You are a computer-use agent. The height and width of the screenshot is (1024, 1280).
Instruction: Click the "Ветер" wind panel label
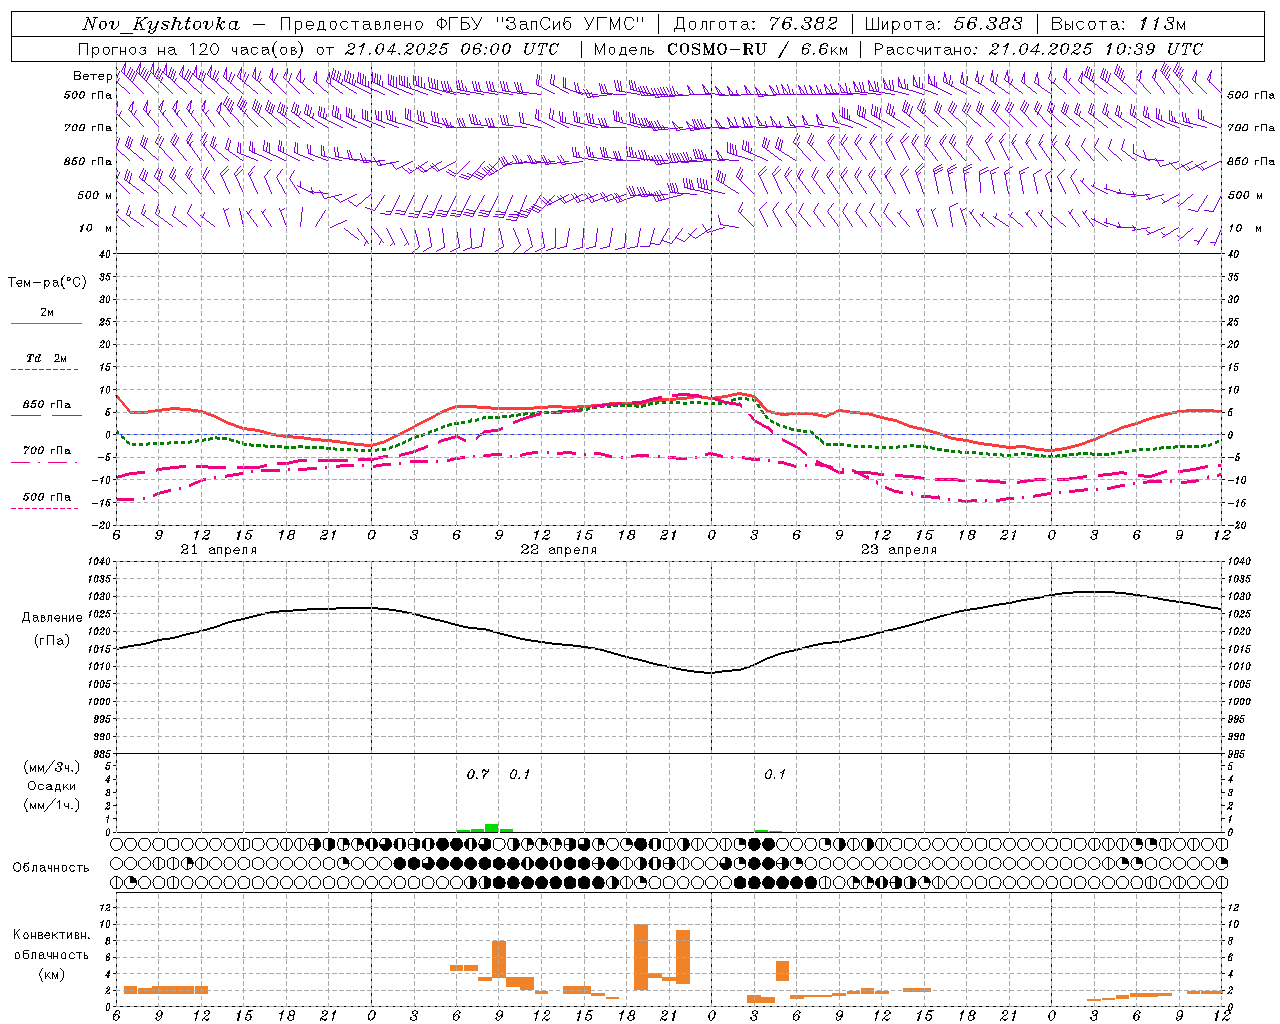tap(92, 76)
